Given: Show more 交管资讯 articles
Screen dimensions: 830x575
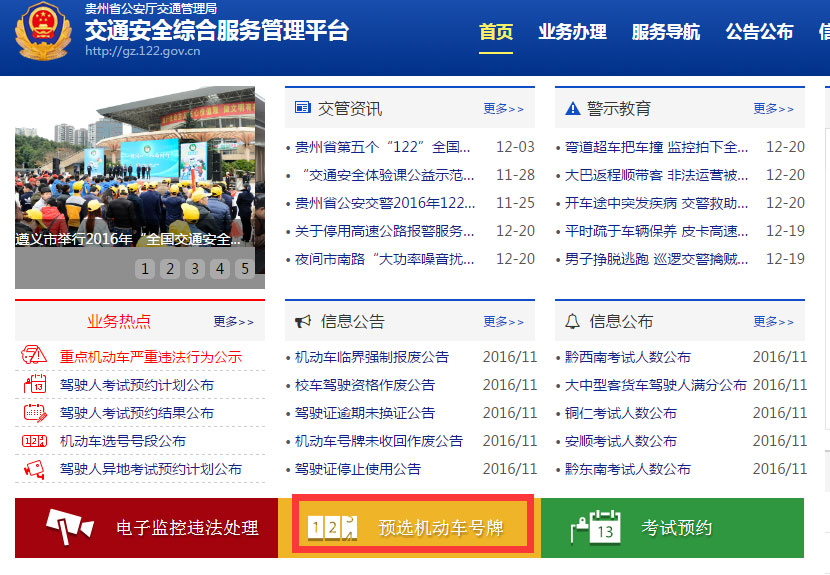Looking at the screenshot, I should (503, 109).
